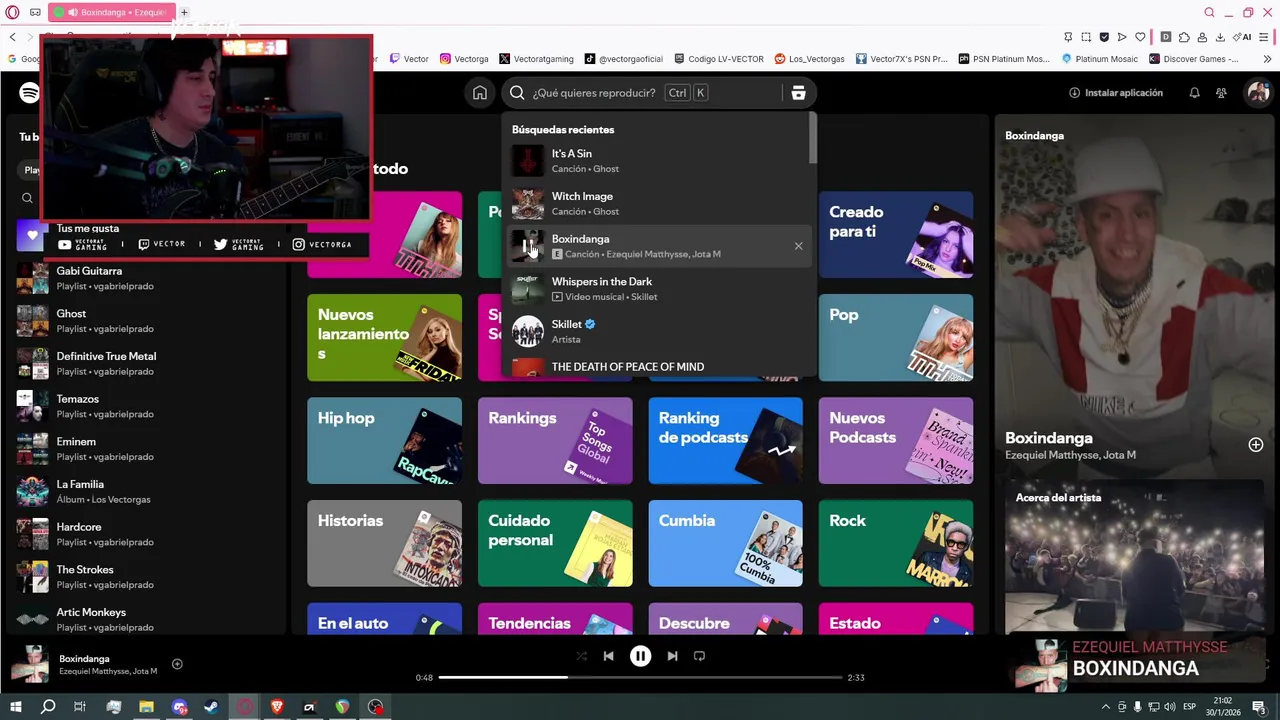Open THE DEATH OF PEACE OF MIND result

tap(659, 367)
